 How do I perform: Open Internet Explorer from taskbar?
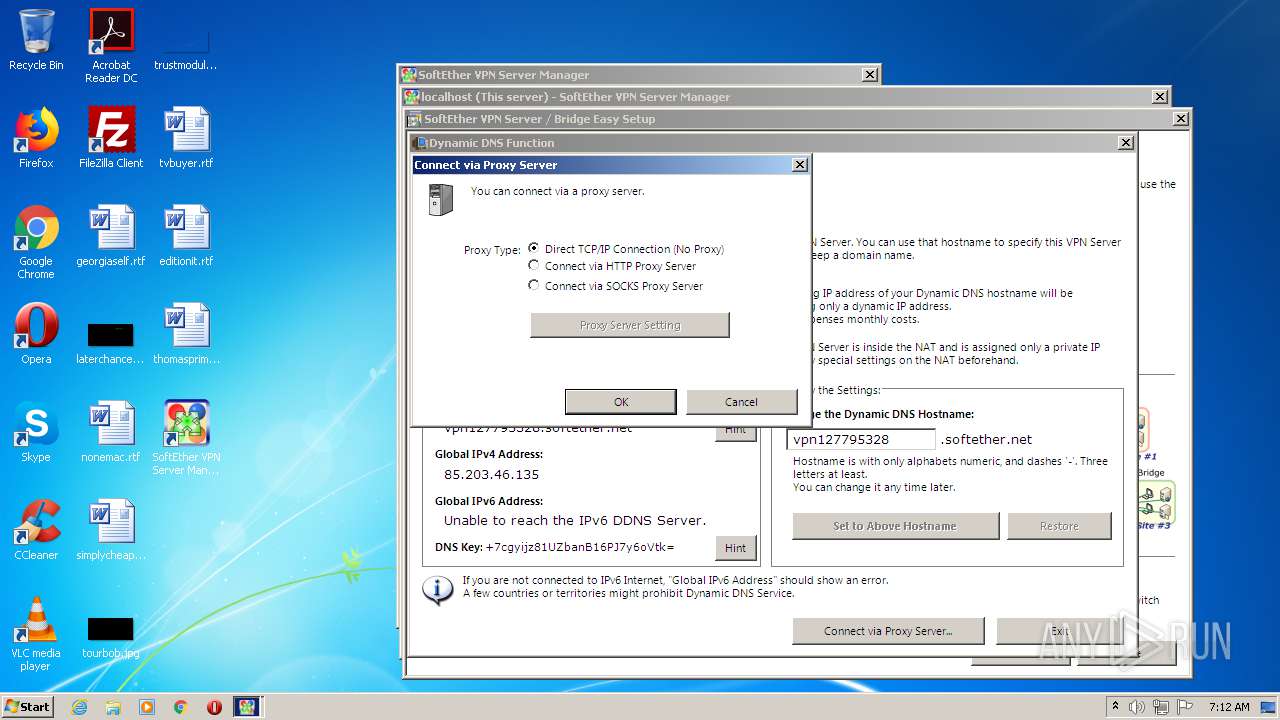[x=79, y=707]
